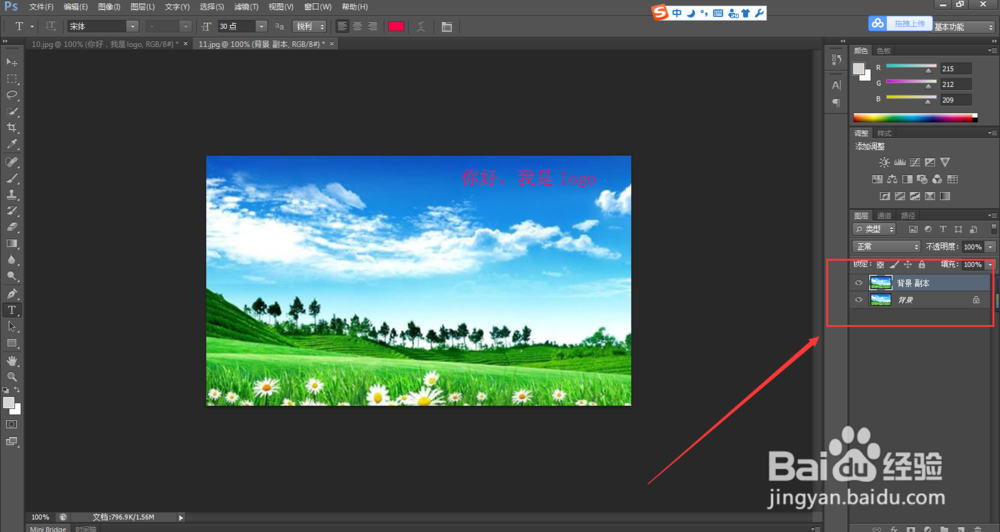The width and height of the screenshot is (1000, 532).
Task: Open the History panel icon
Action: coord(836,59)
